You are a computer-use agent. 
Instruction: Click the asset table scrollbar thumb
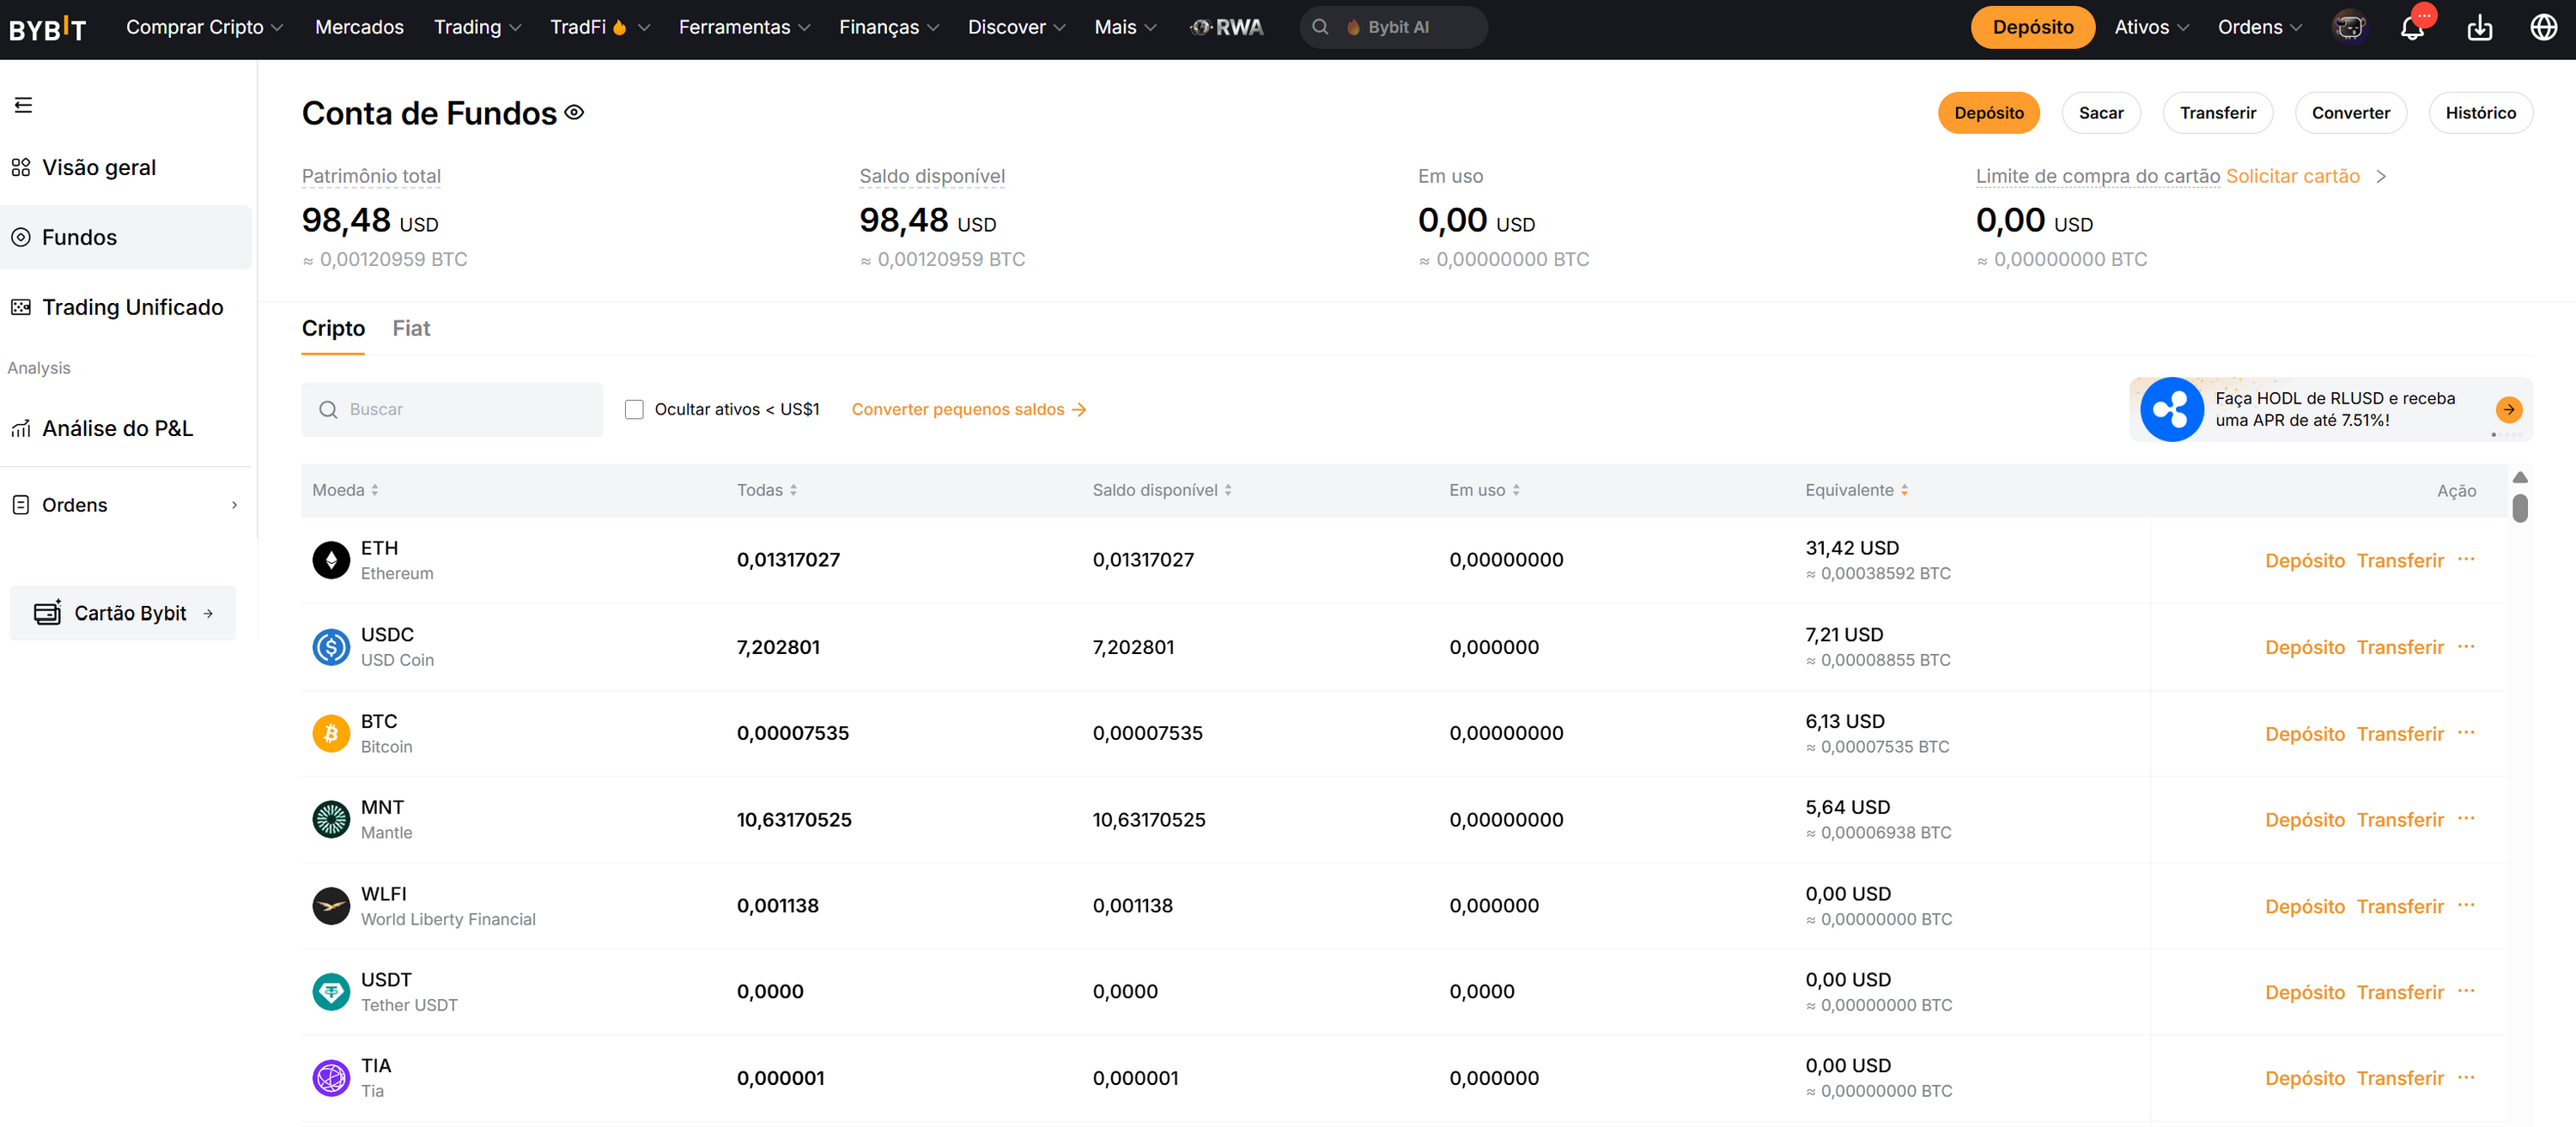click(2519, 508)
